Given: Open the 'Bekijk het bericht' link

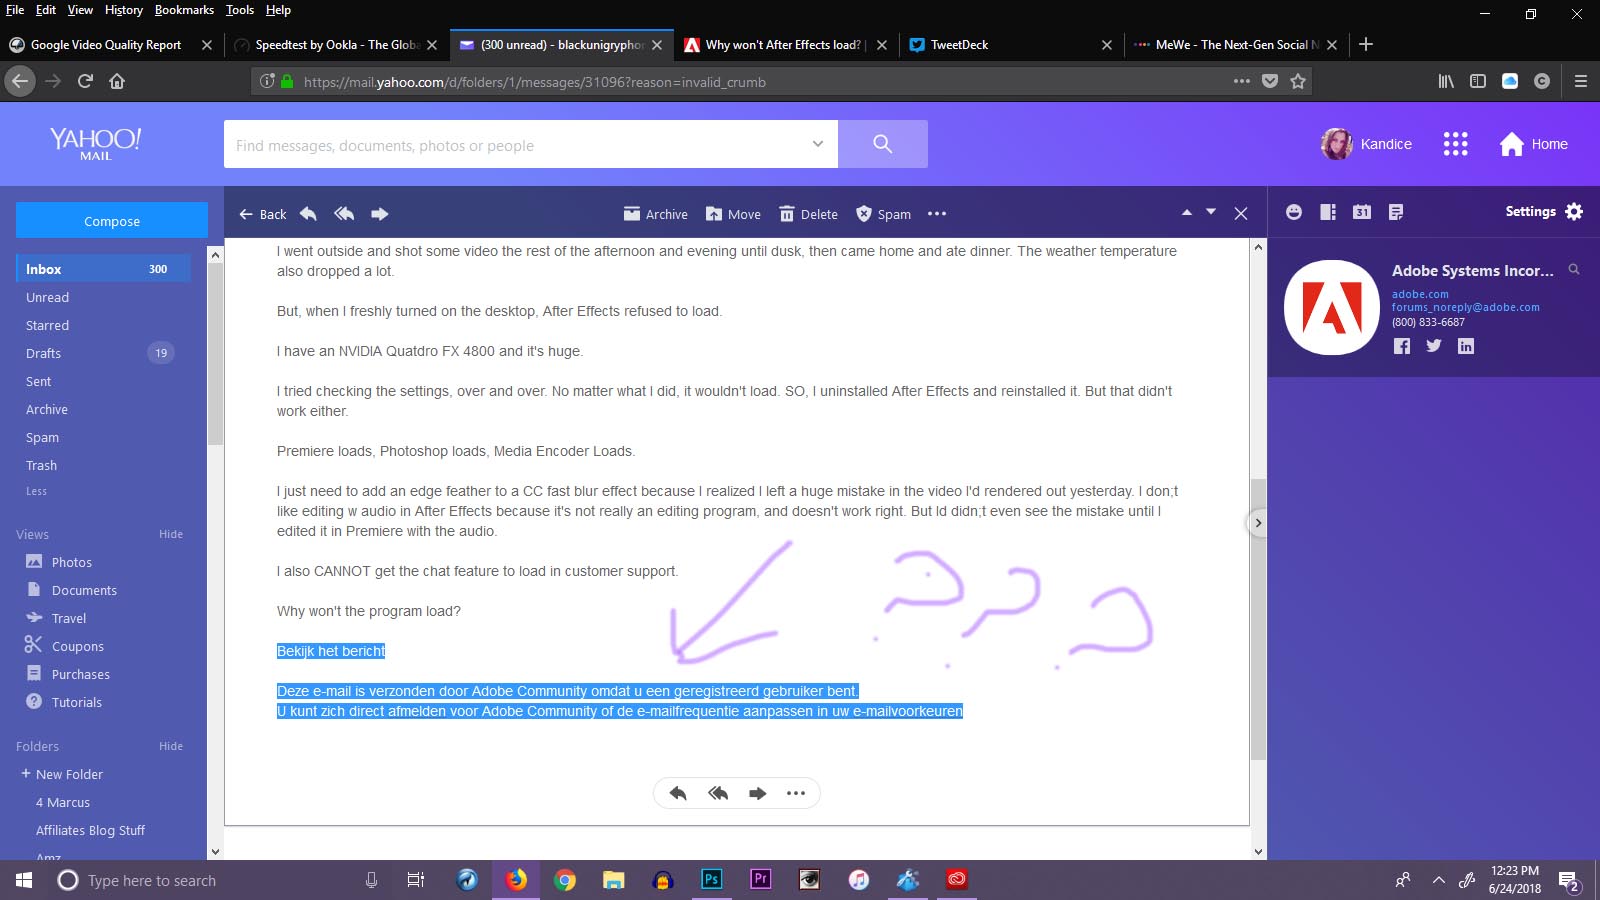Looking at the screenshot, I should coord(331,651).
